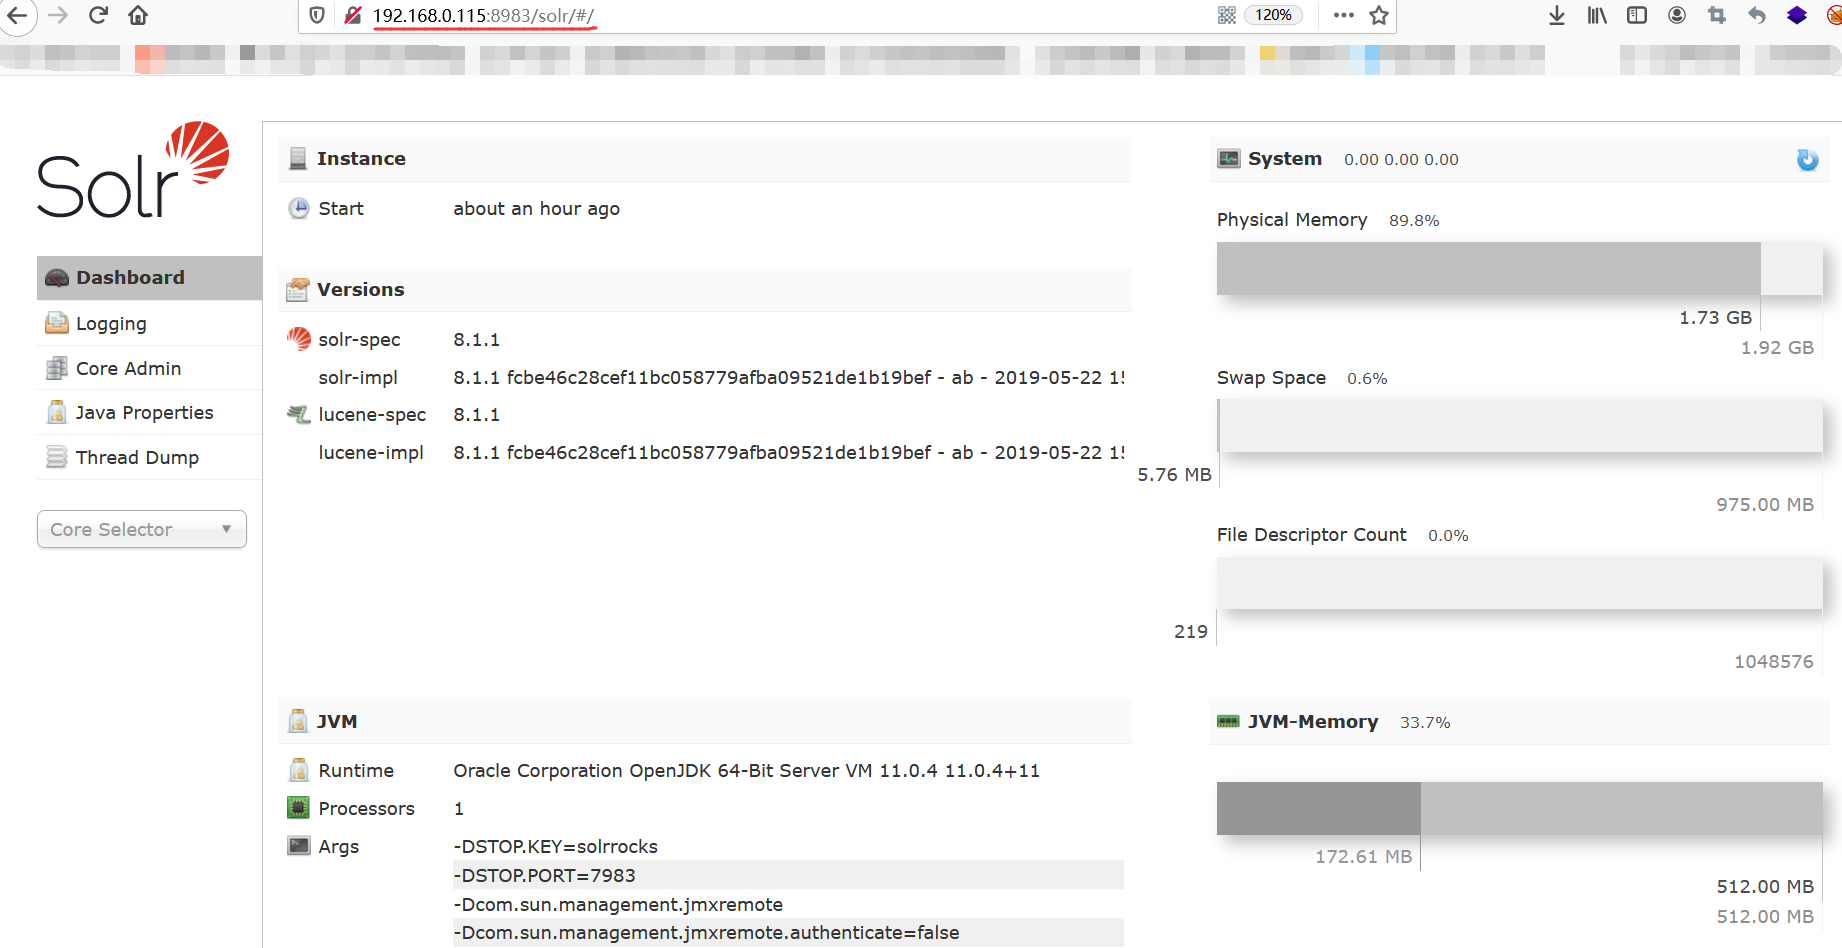Click the blue diamond extension icon

click(1797, 15)
